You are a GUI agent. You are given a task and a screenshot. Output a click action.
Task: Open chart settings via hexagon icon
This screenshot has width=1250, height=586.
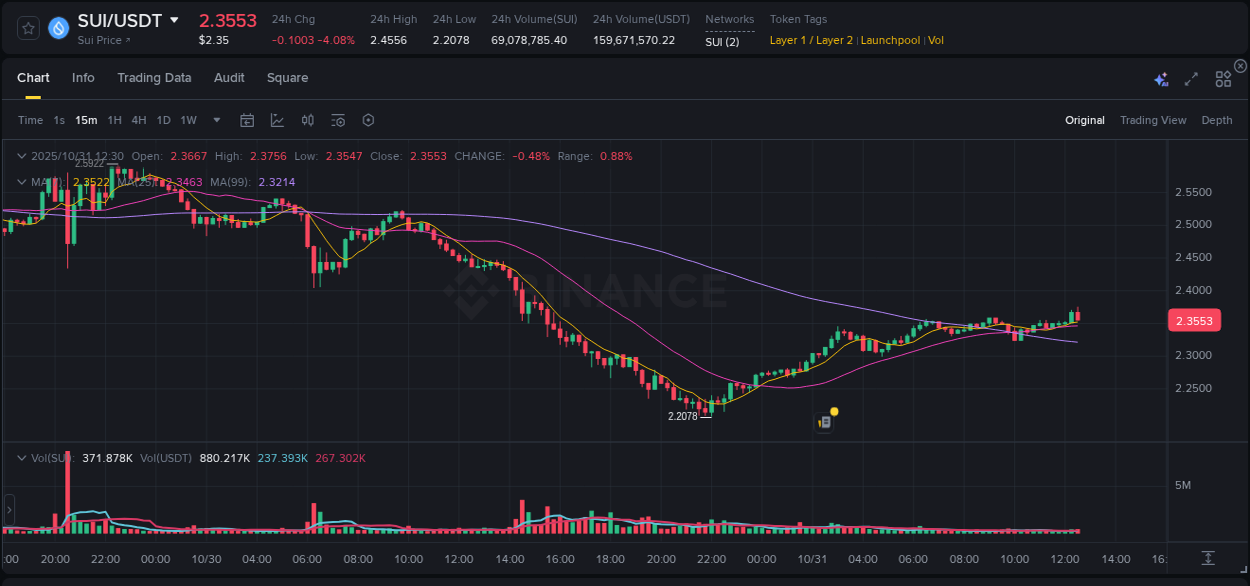tap(367, 119)
